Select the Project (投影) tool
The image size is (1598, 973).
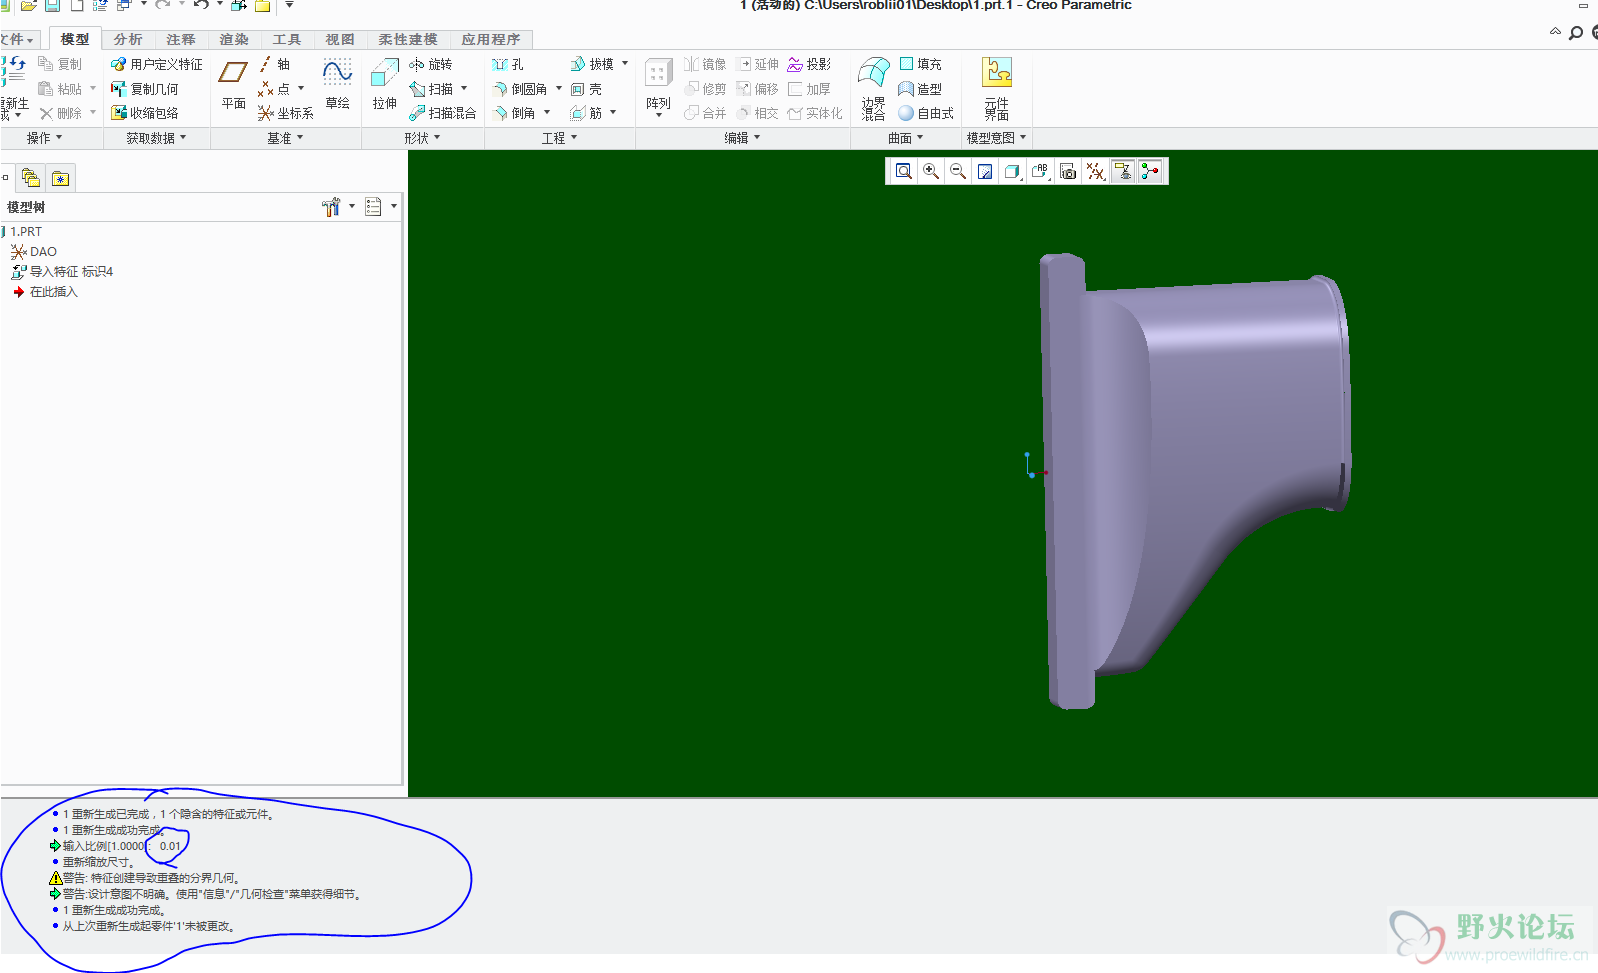809,64
